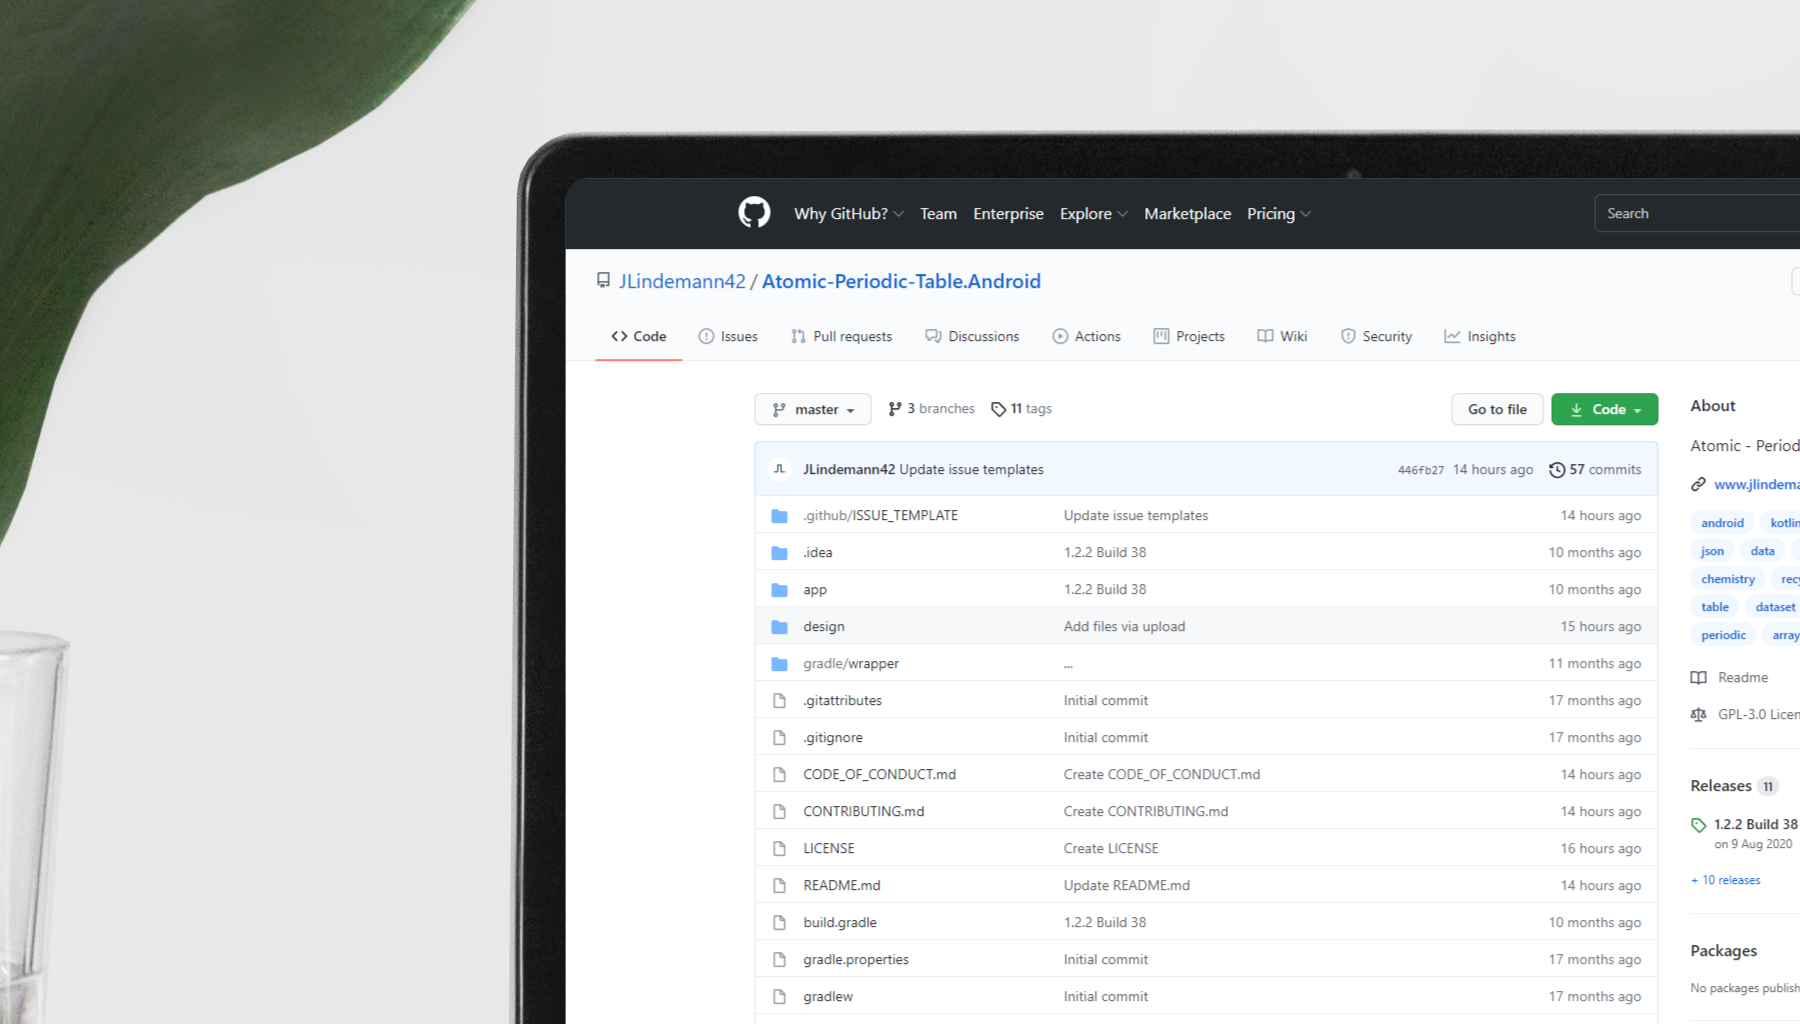
Task: Open the 57 commits history link
Action: [1595, 470]
